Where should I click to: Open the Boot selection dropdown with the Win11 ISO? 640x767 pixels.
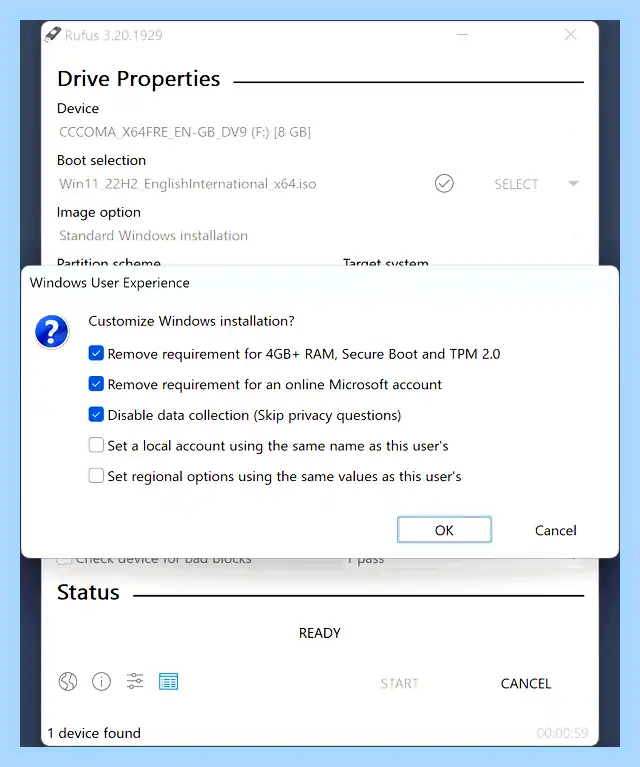click(x=242, y=184)
